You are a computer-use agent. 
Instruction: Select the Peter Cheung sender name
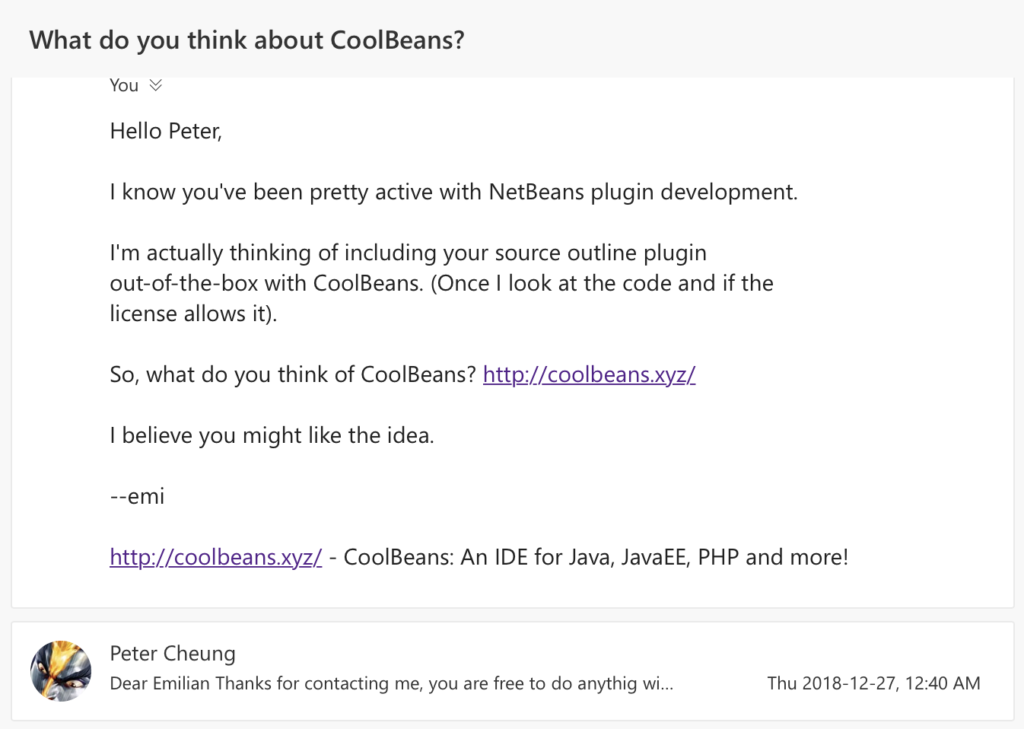[172, 653]
